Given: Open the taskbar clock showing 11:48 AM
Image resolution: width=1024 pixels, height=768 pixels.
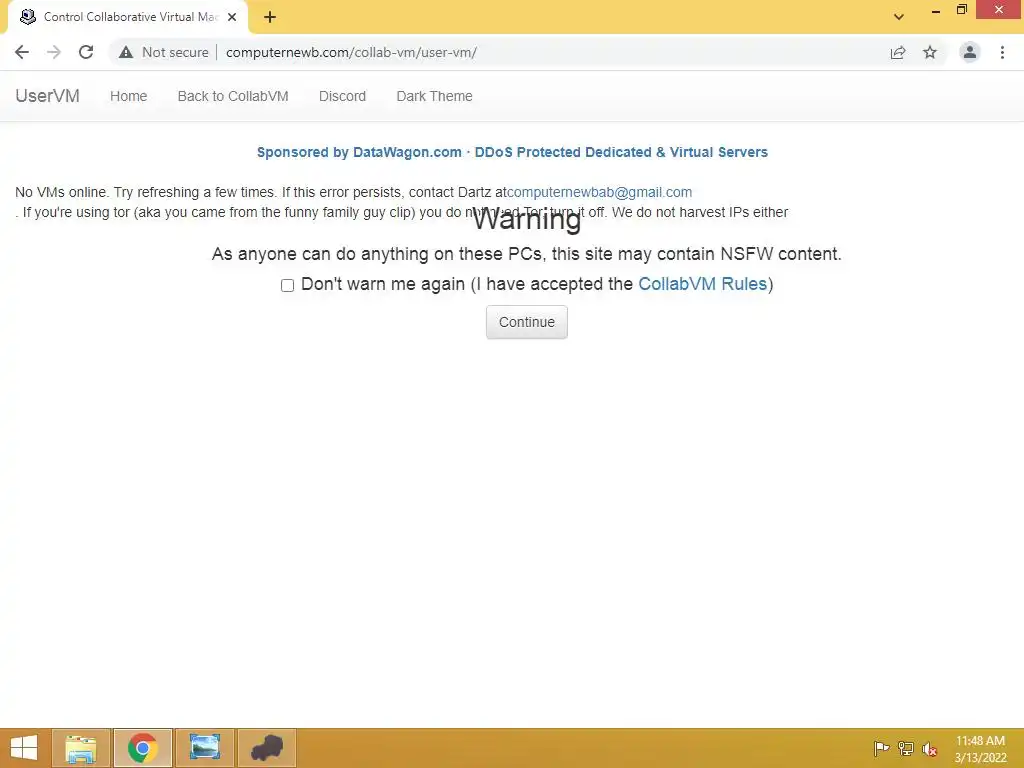Looking at the screenshot, I should [980, 749].
